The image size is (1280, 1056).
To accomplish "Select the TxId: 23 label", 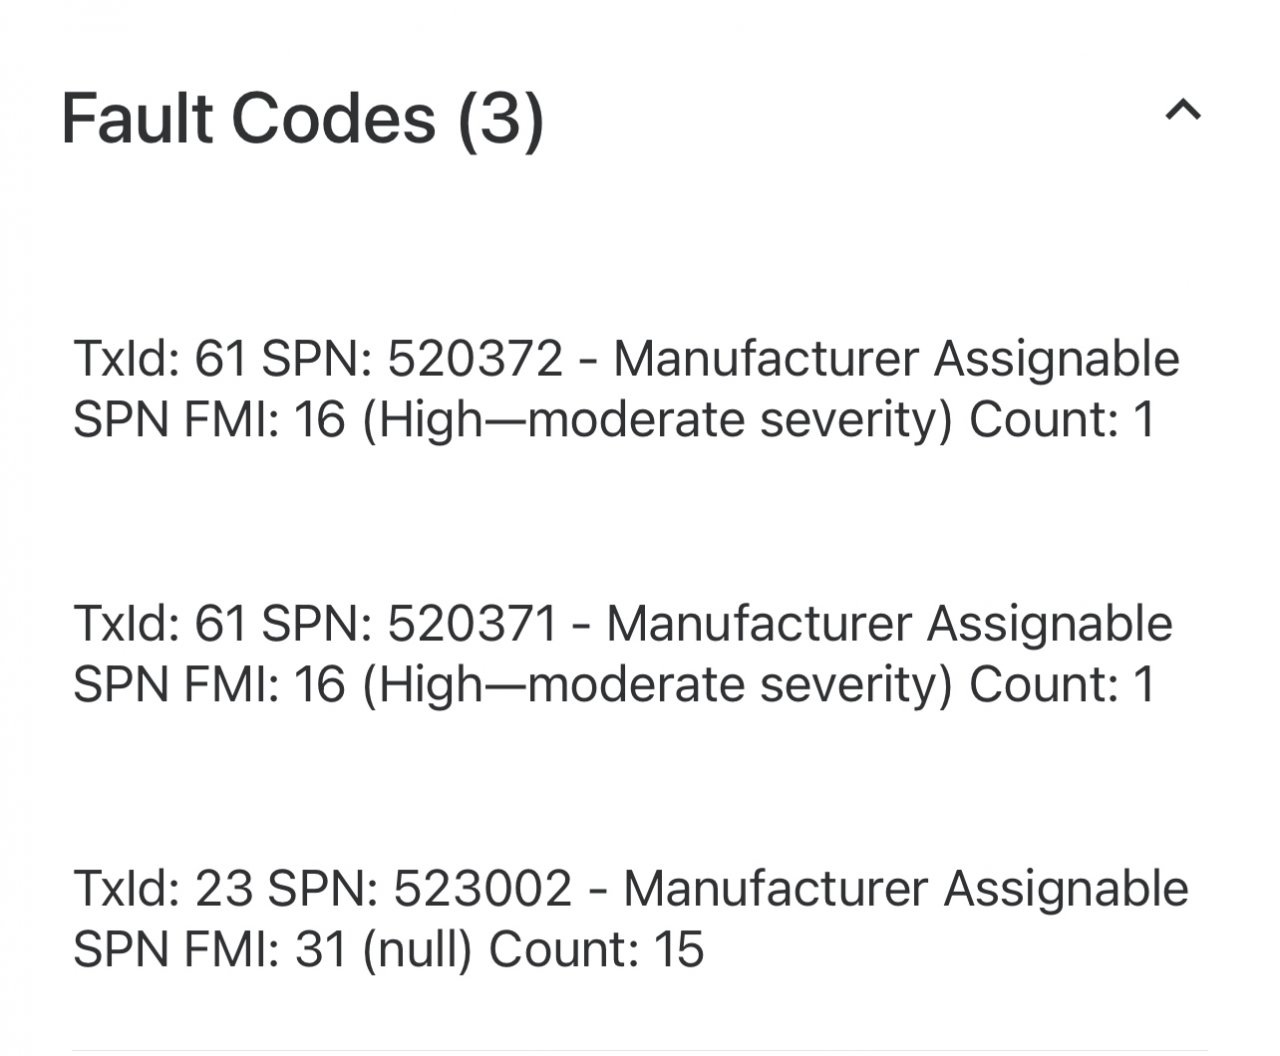I will coord(162,889).
